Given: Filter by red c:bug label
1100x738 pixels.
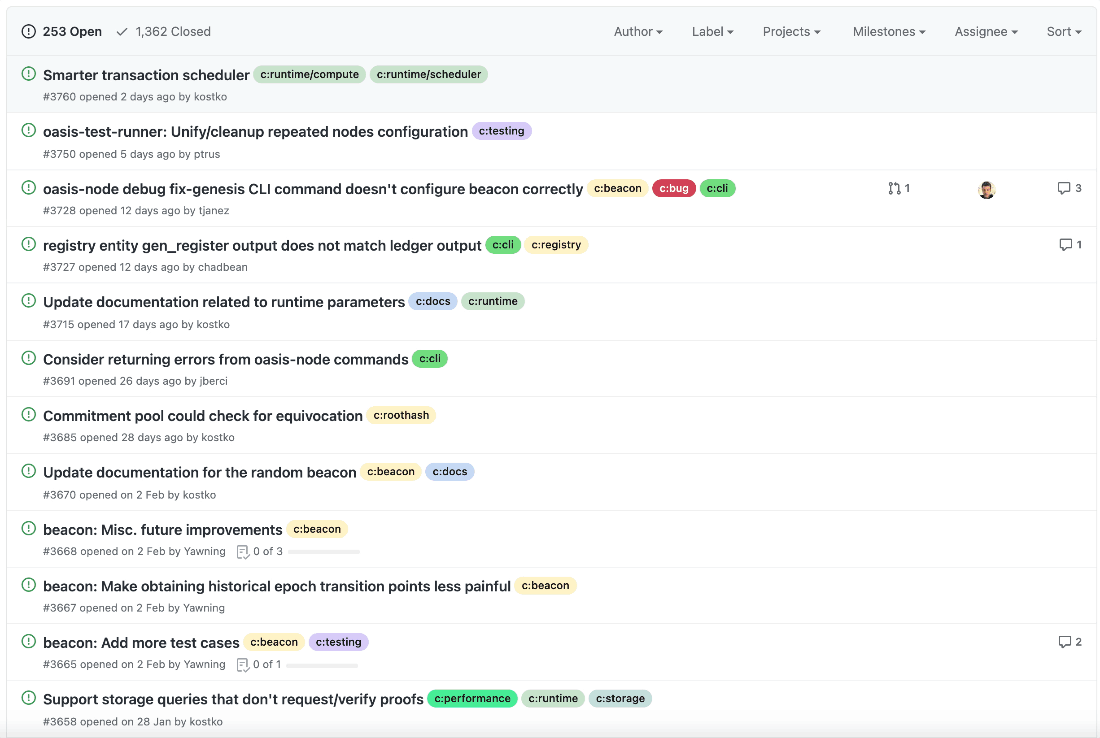Looking at the screenshot, I should pyautogui.click(x=673, y=188).
